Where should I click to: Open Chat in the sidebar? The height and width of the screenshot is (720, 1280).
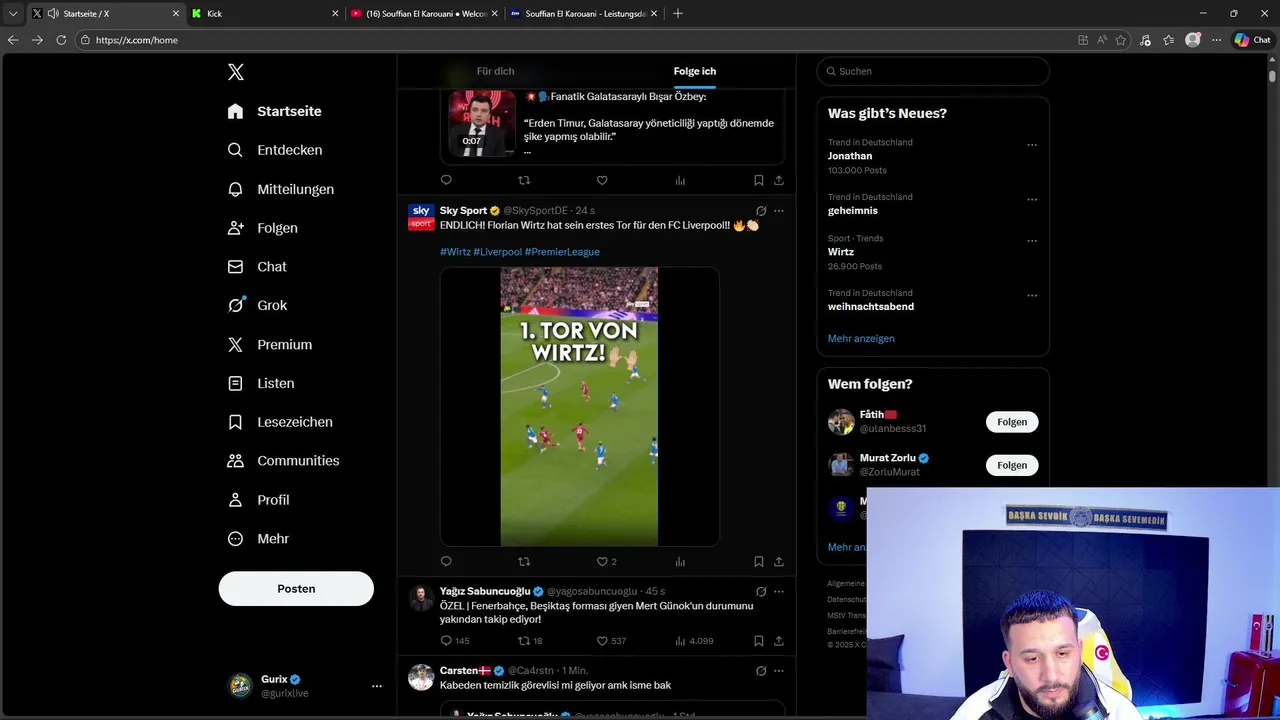click(257, 267)
